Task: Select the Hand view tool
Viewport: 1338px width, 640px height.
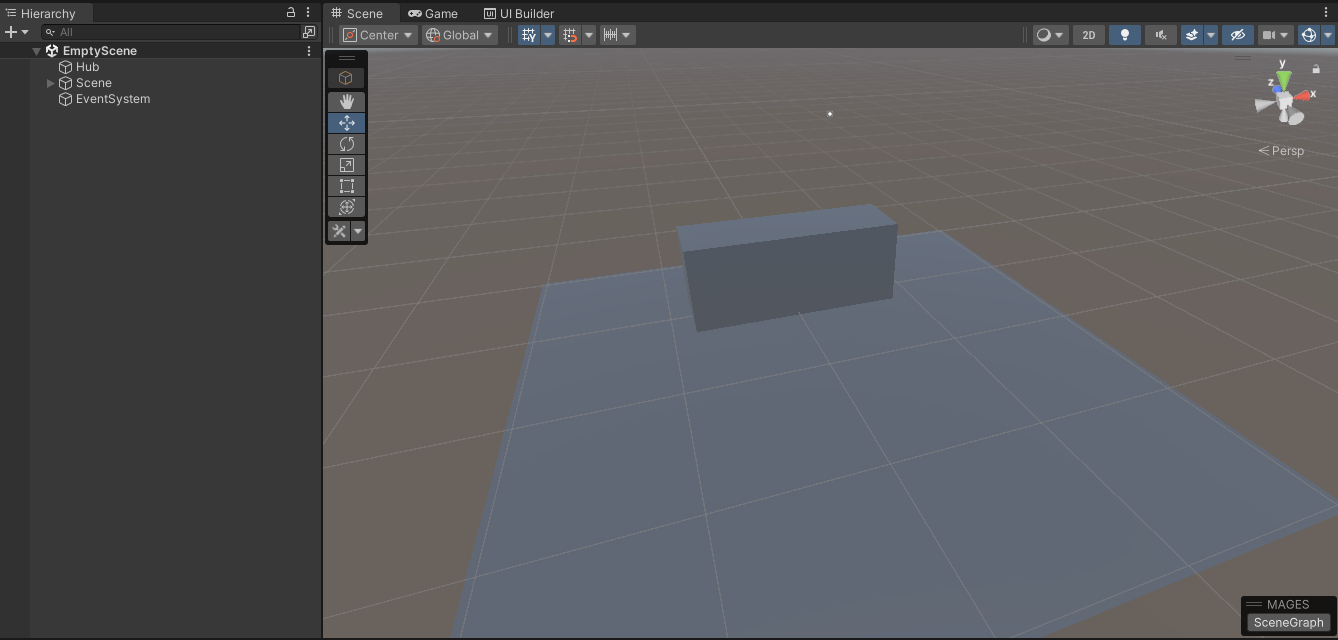Action: (347, 101)
